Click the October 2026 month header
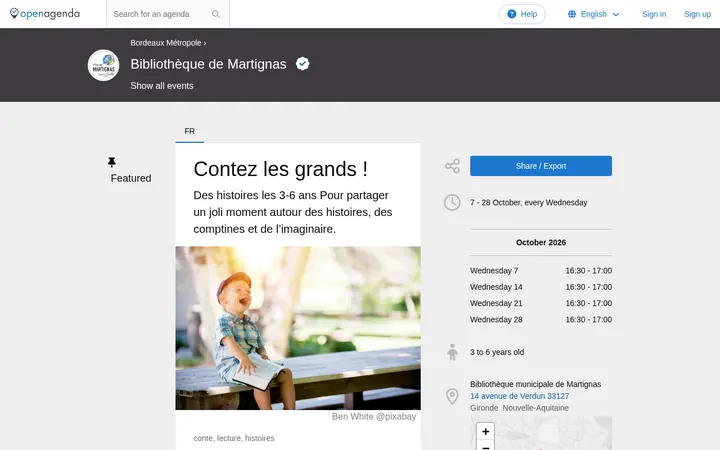This screenshot has height=450, width=720. 540,242
